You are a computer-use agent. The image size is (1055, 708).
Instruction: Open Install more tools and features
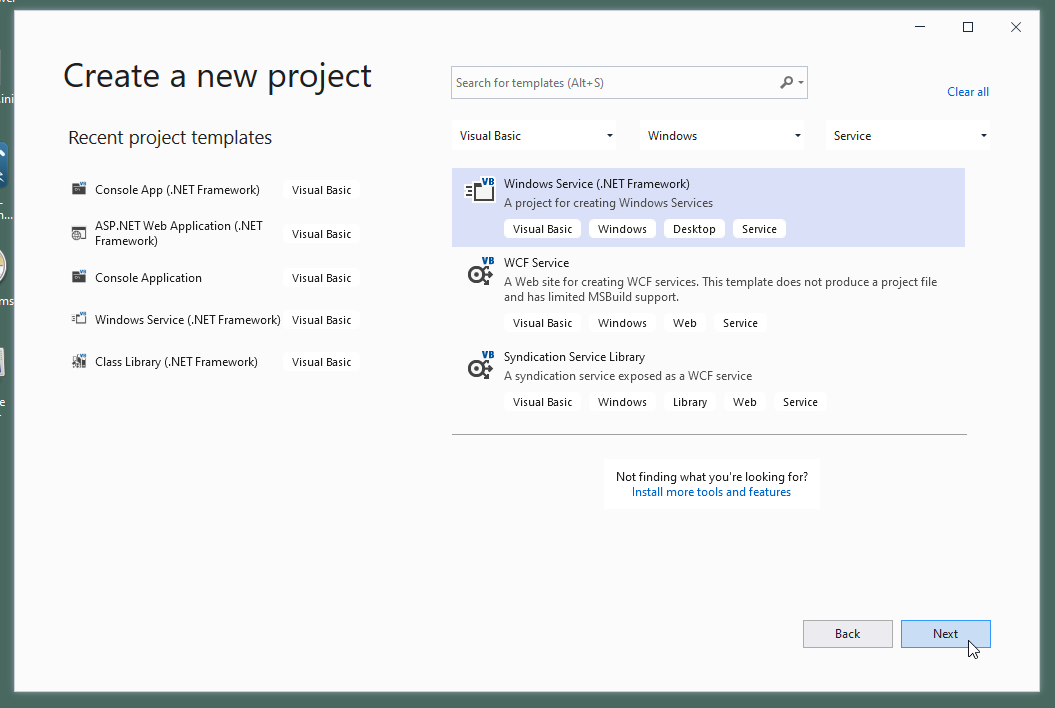(711, 492)
